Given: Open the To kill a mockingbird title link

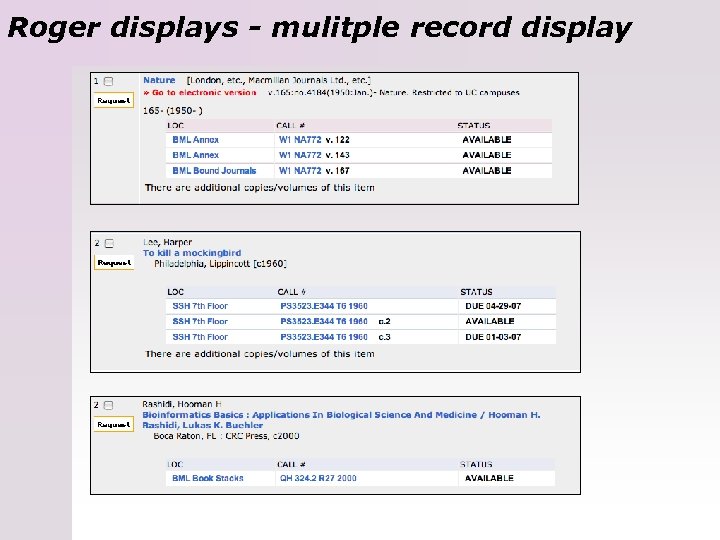Looking at the screenshot, I should click(x=192, y=253).
